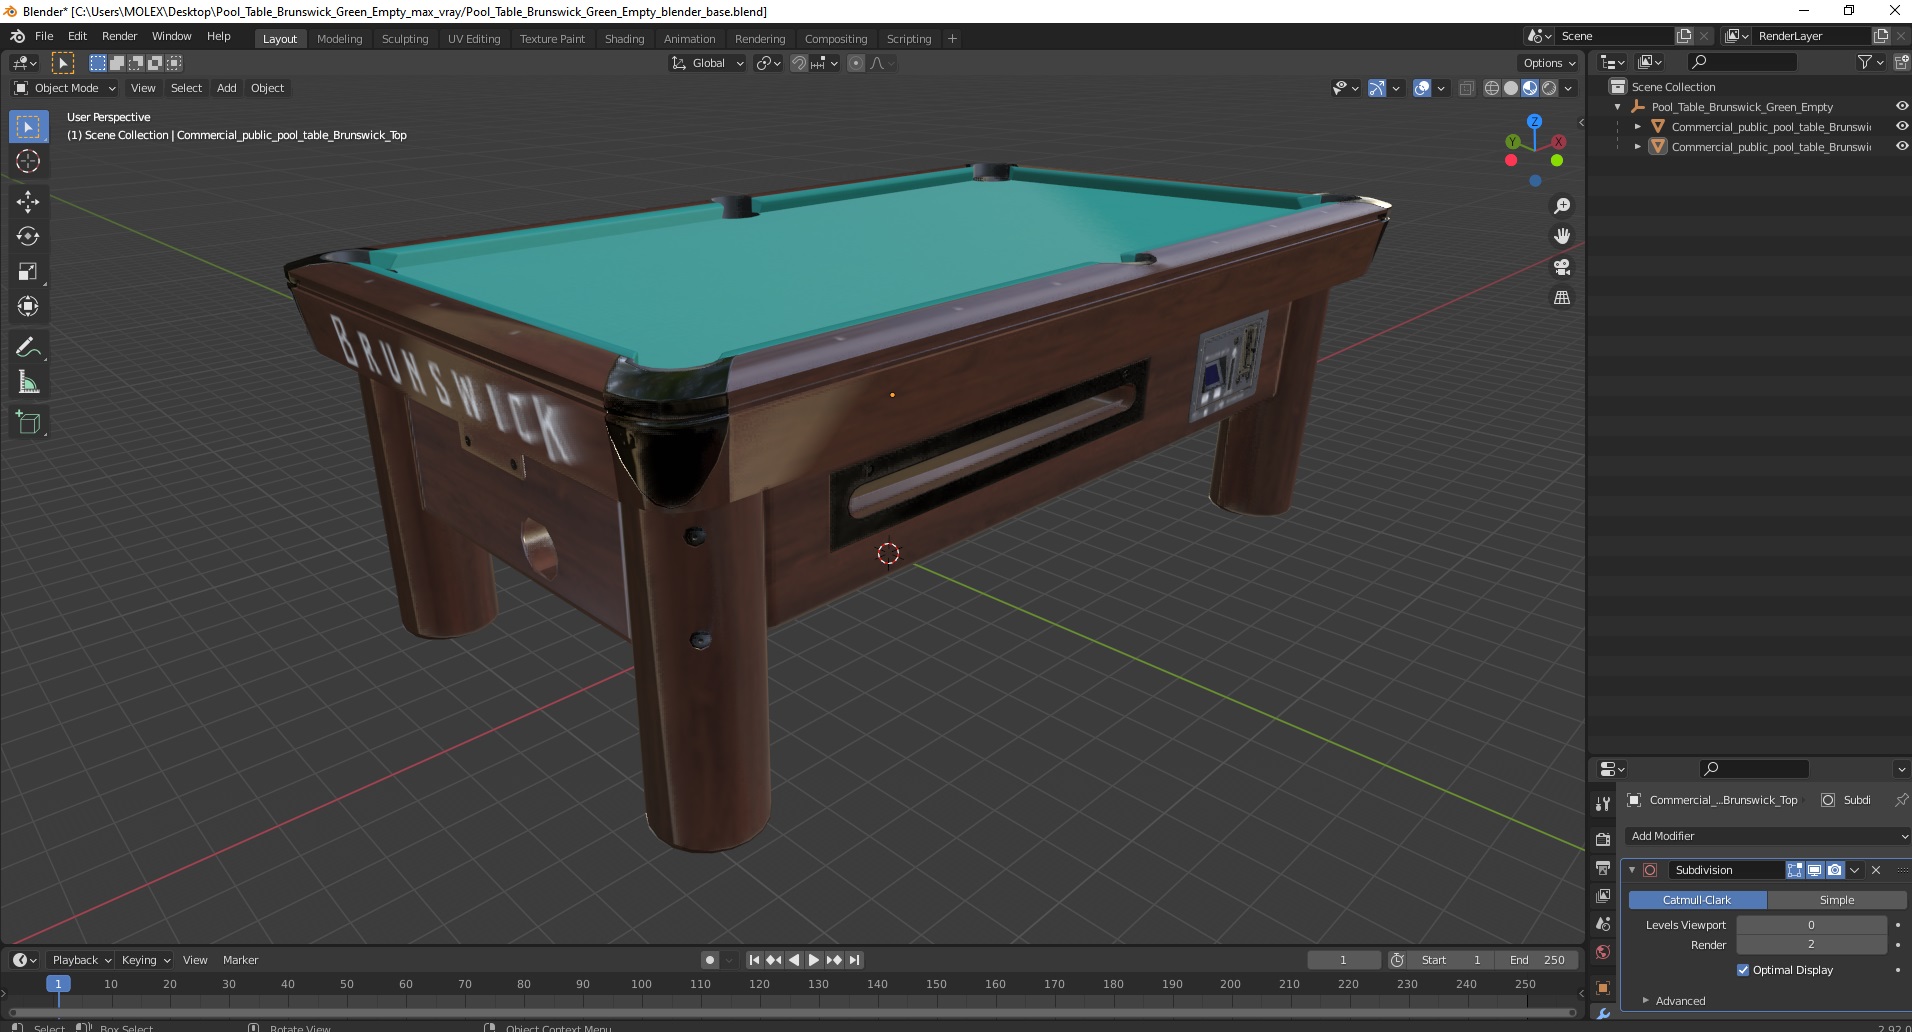Open Scene properties tab
The image size is (1912, 1032).
[1603, 924]
